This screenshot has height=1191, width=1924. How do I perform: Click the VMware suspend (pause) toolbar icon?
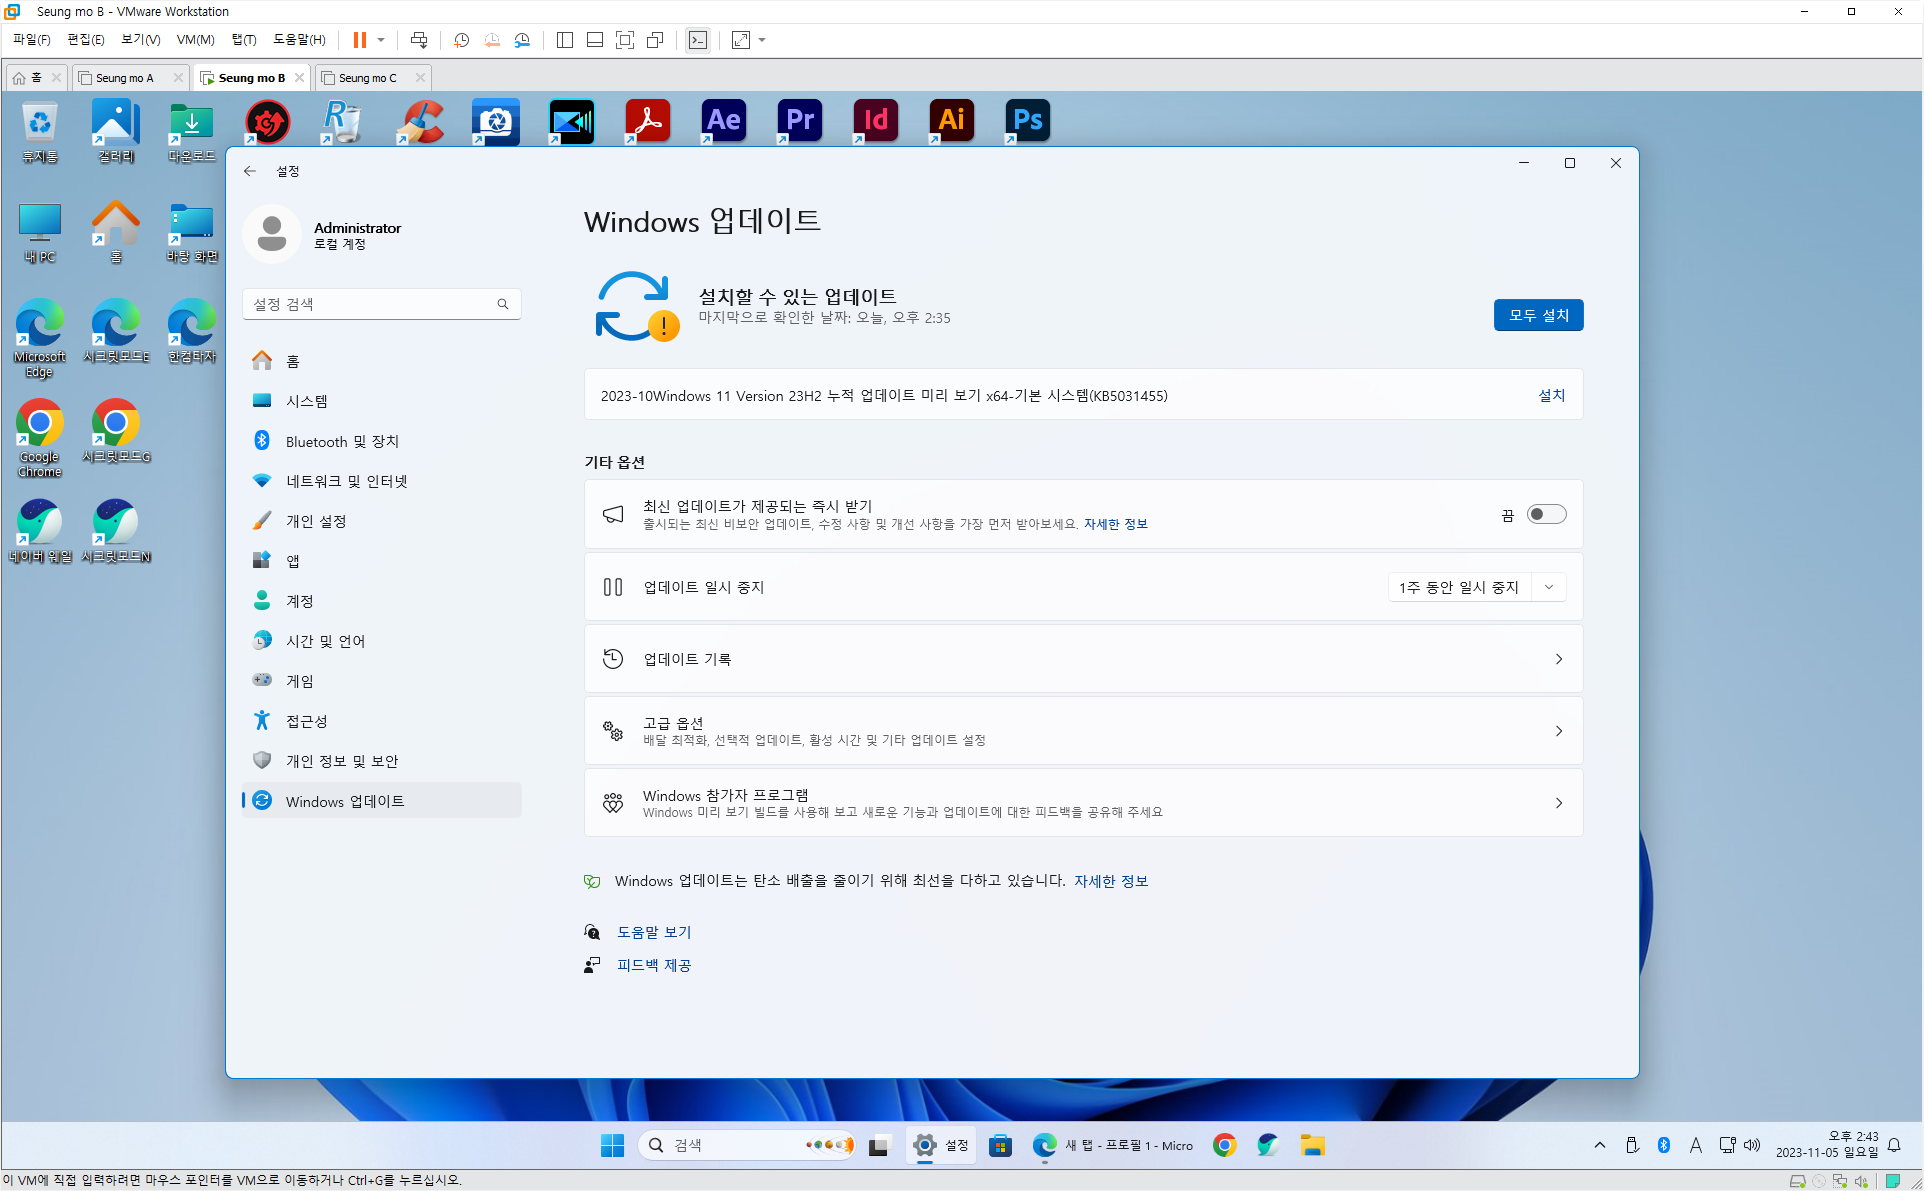point(359,40)
